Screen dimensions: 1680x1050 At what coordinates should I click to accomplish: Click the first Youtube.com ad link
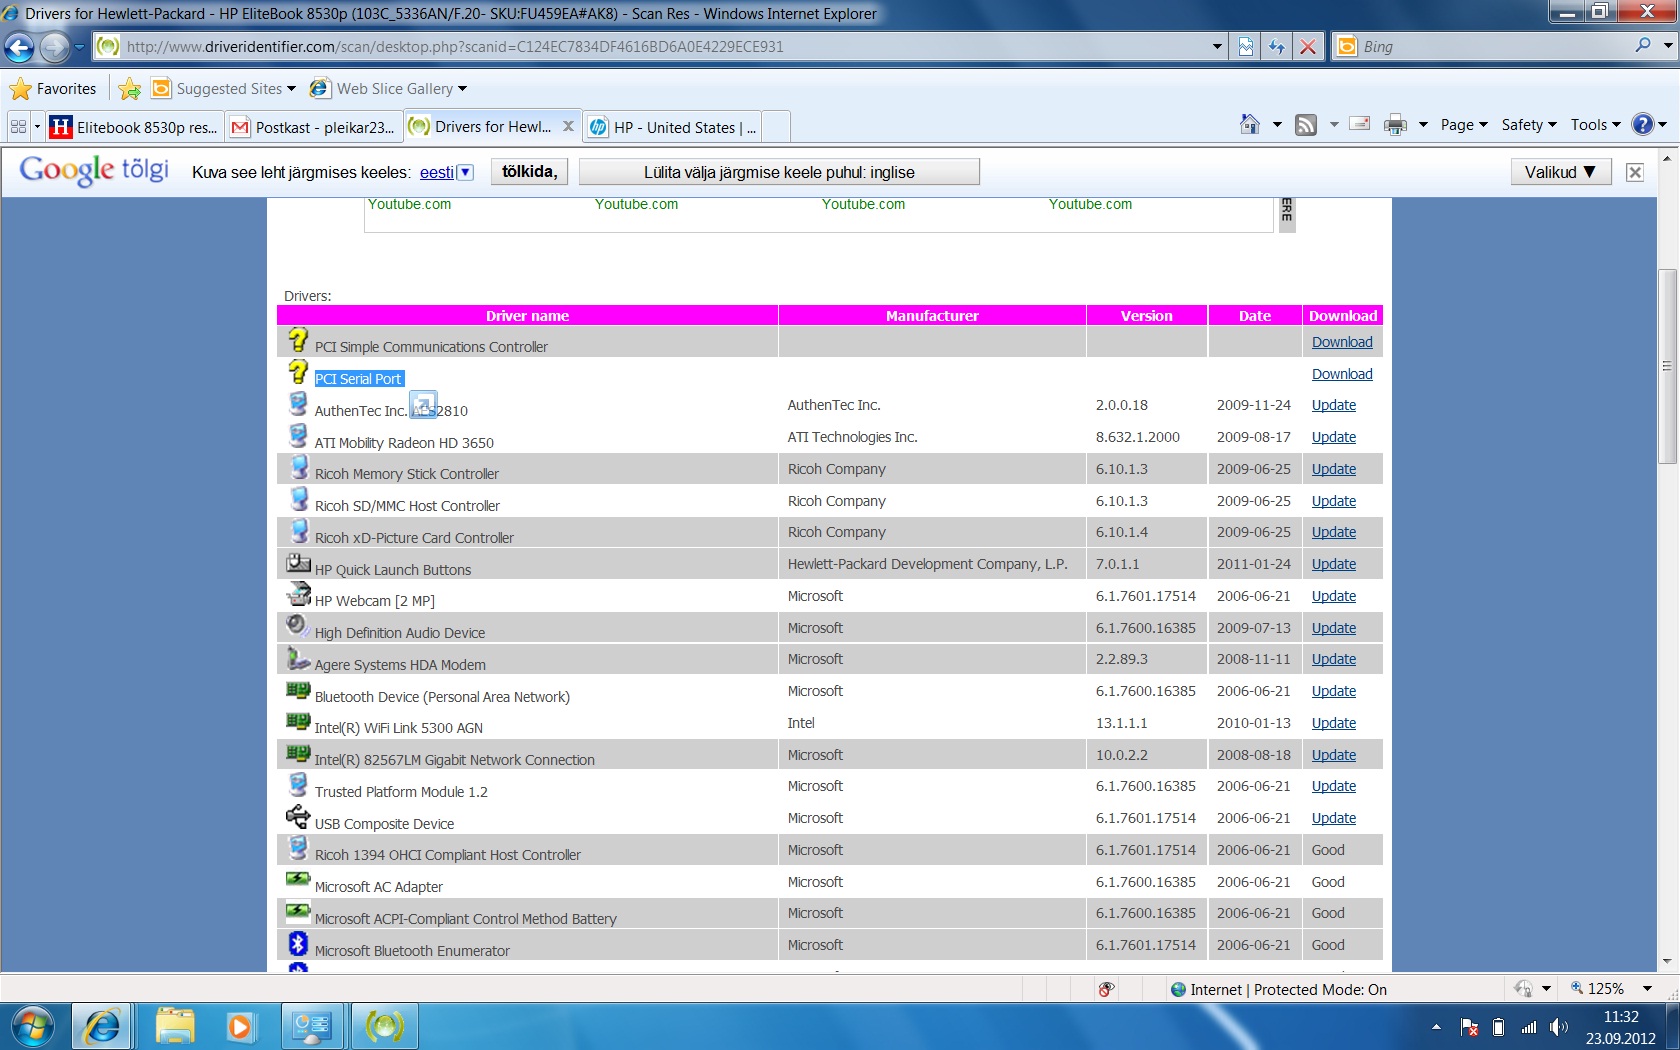(409, 204)
